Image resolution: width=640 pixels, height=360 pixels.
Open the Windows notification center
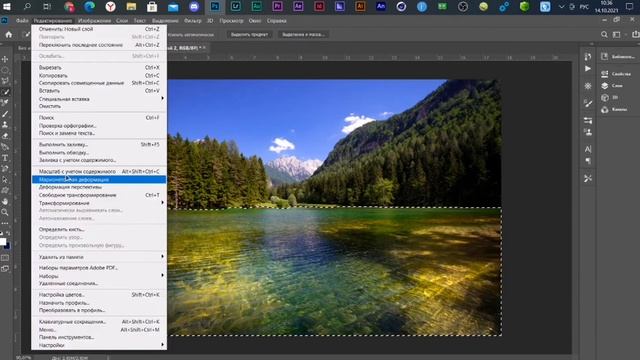click(630, 7)
